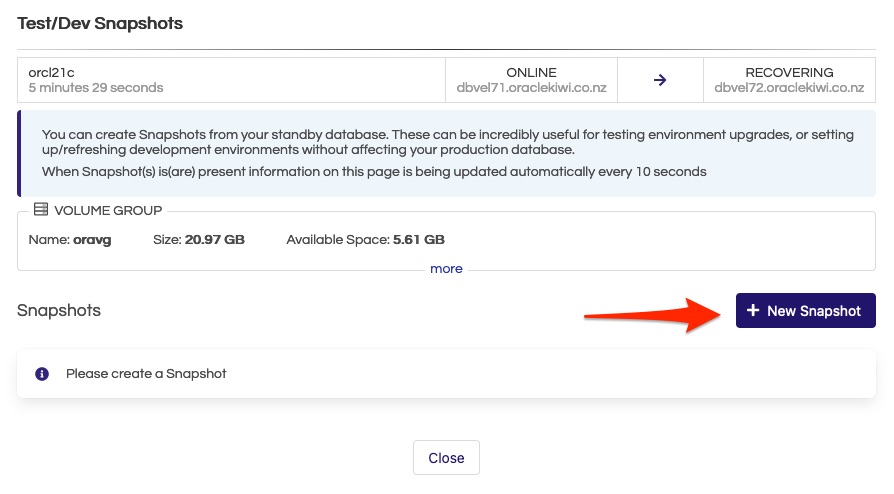Viewport: 894px width, 494px height.
Task: Click the 'Snapshots' section heading
Action: 59,310
